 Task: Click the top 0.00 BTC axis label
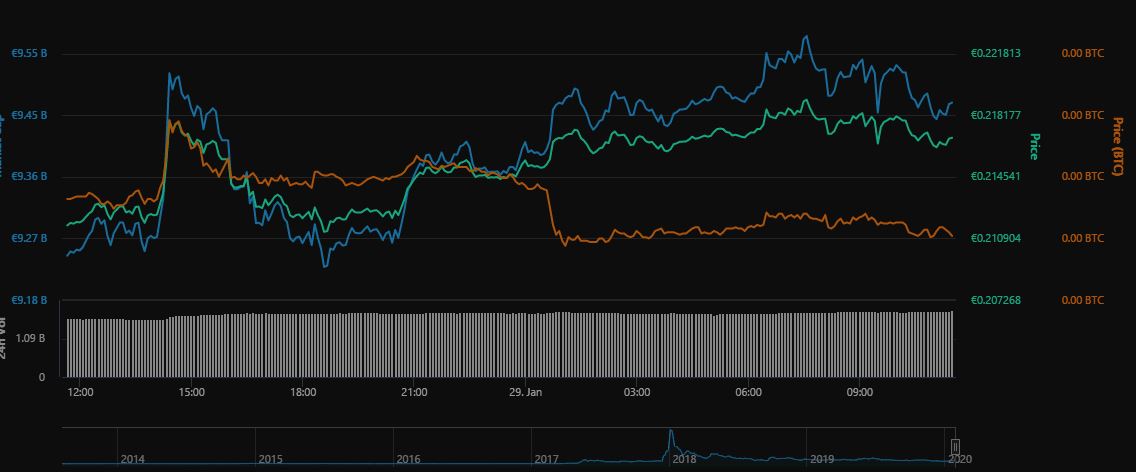[x=1083, y=54]
